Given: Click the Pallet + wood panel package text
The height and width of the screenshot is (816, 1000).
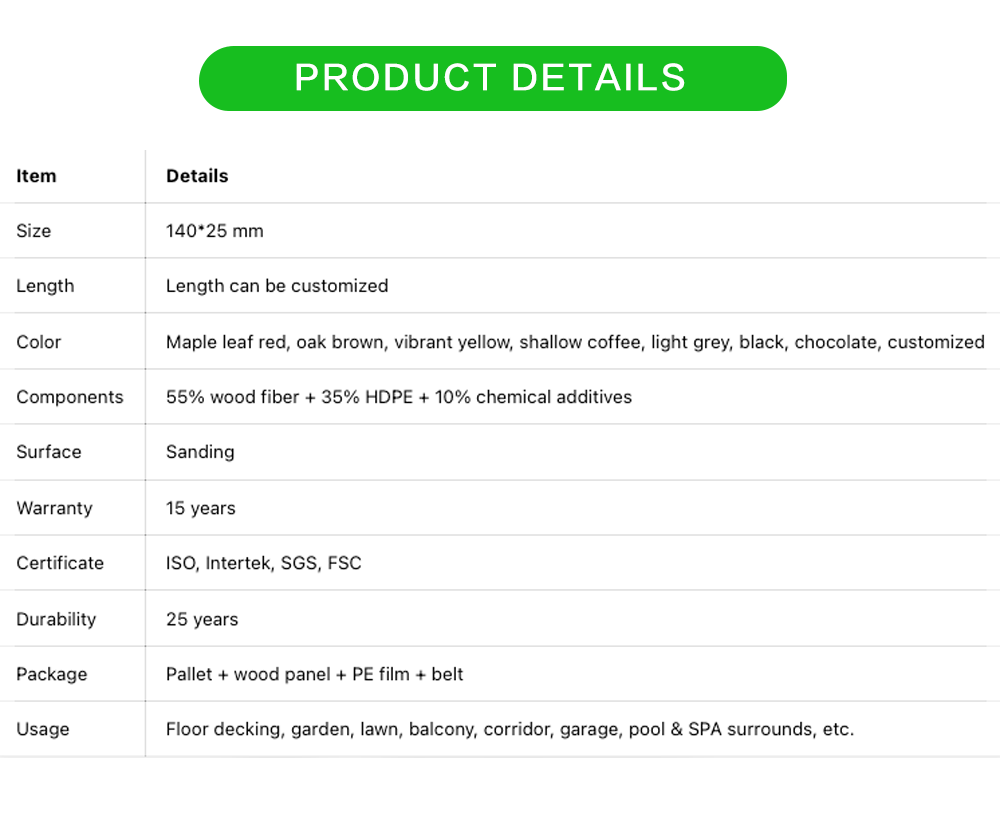Looking at the screenshot, I should (314, 674).
